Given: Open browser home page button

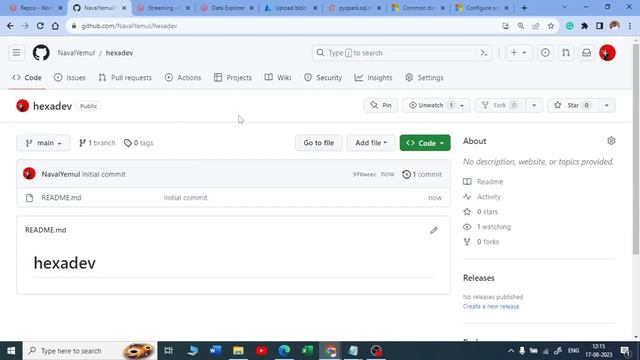Looking at the screenshot, I should [x=55, y=26].
